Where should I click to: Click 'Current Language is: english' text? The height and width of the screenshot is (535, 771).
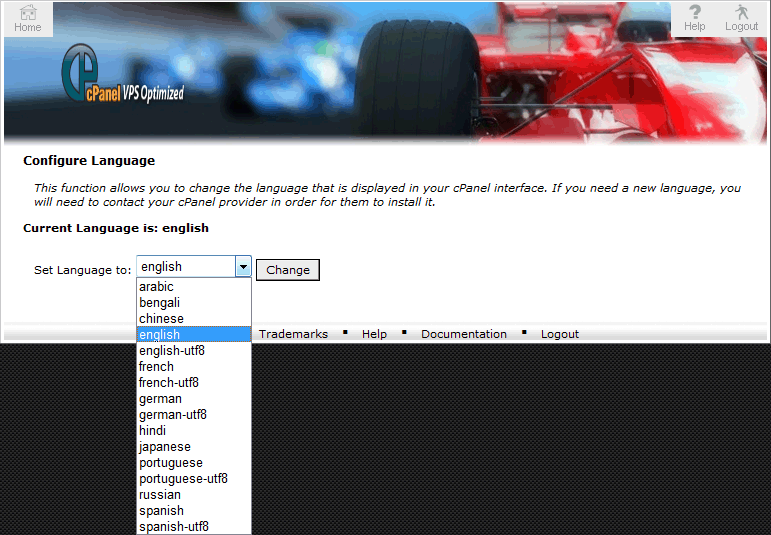116,228
